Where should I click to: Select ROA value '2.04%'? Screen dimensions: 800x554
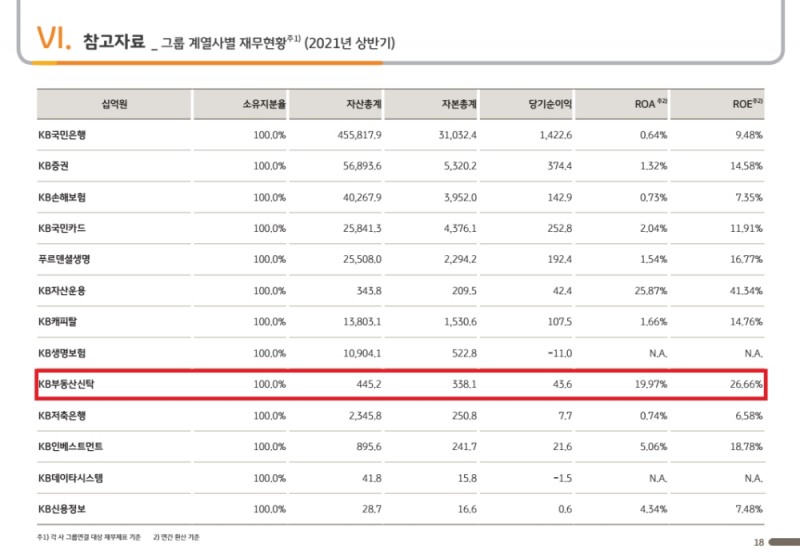coord(654,229)
